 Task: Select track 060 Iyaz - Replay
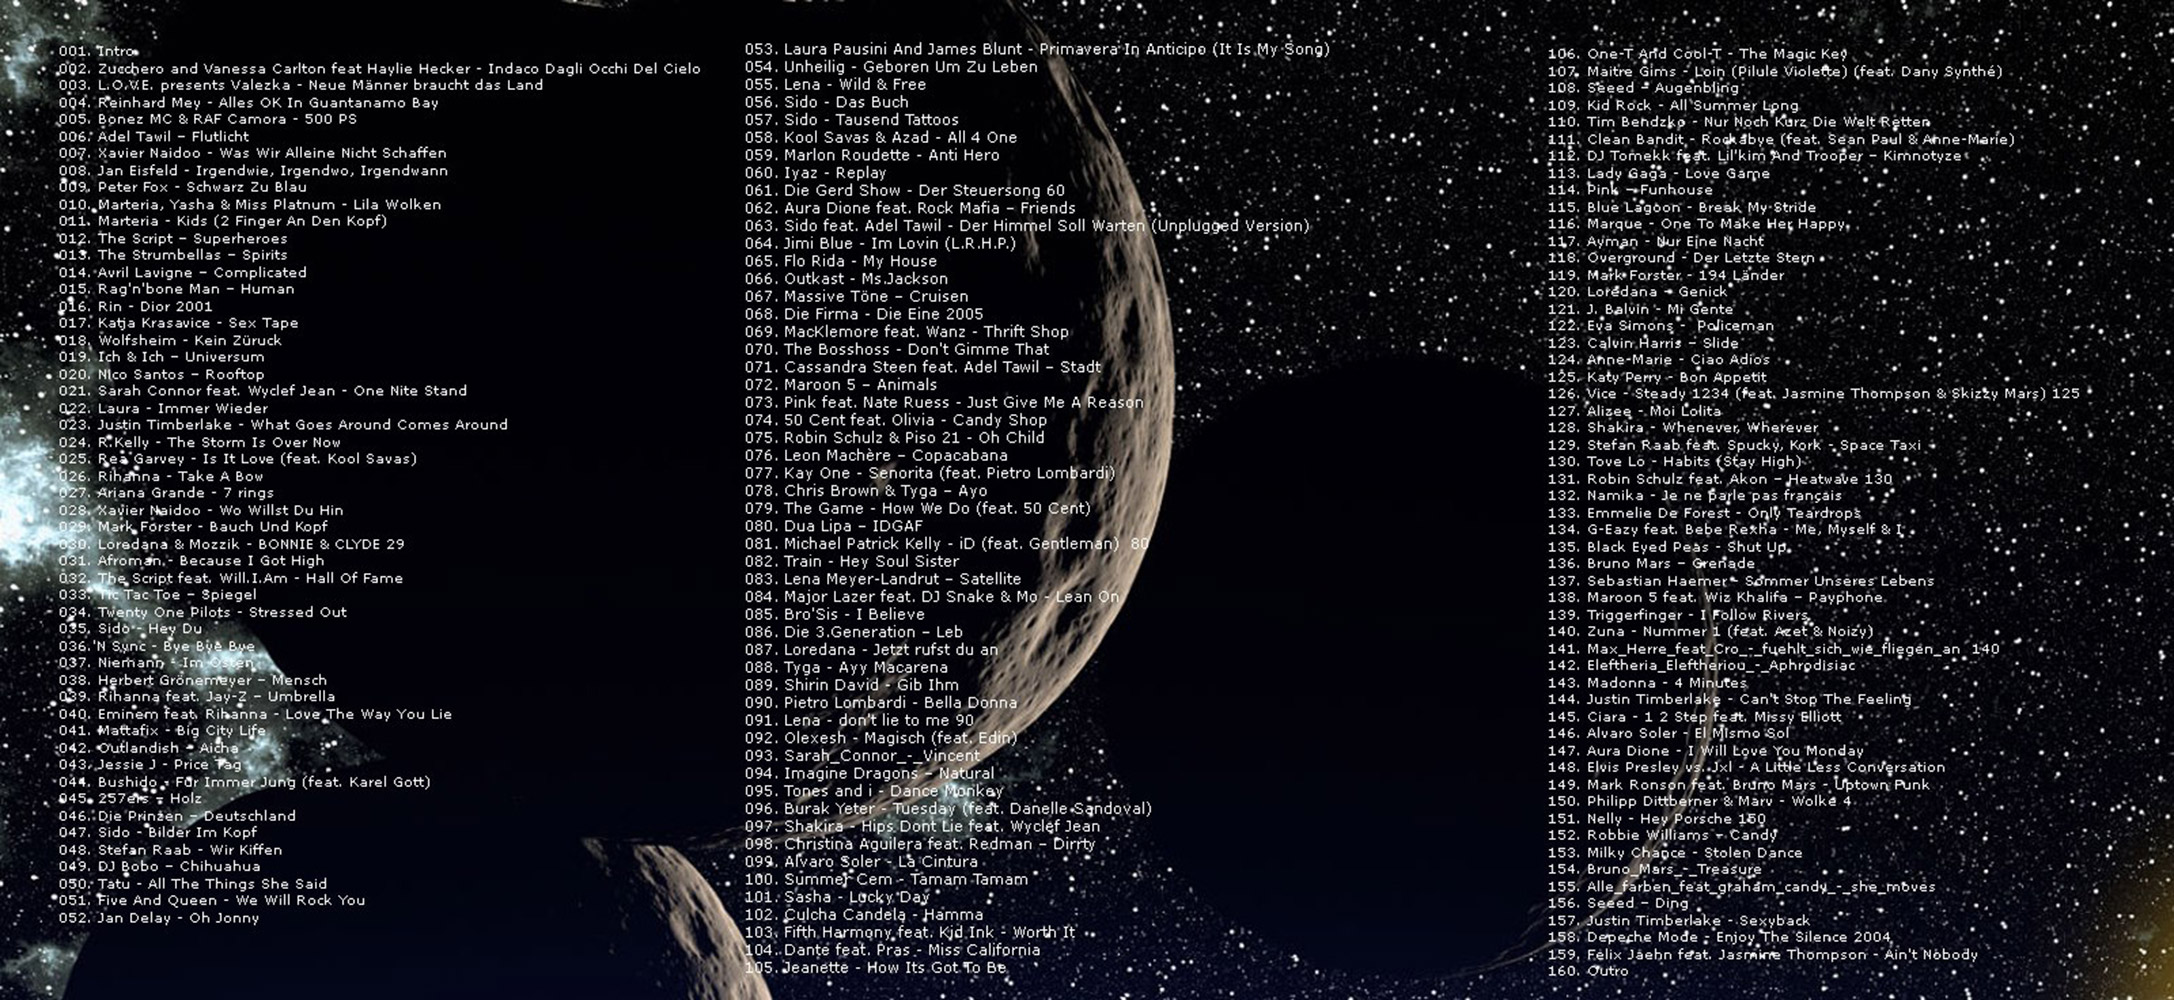coord(815,173)
